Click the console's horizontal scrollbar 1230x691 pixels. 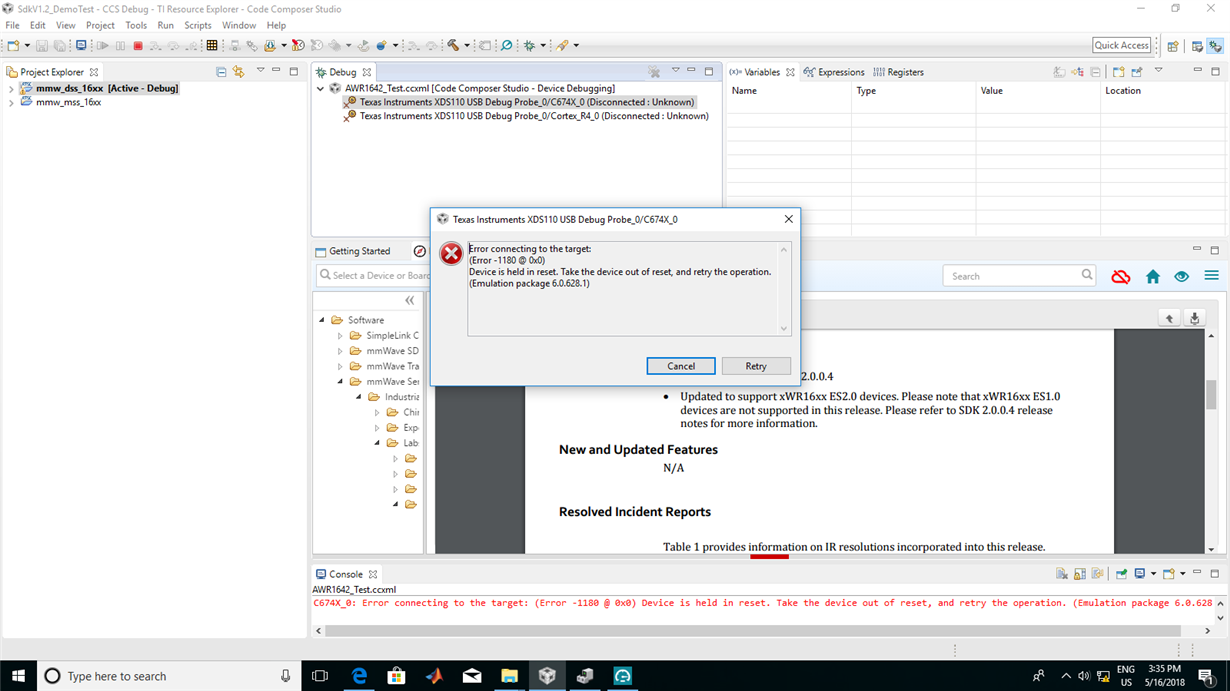754,631
